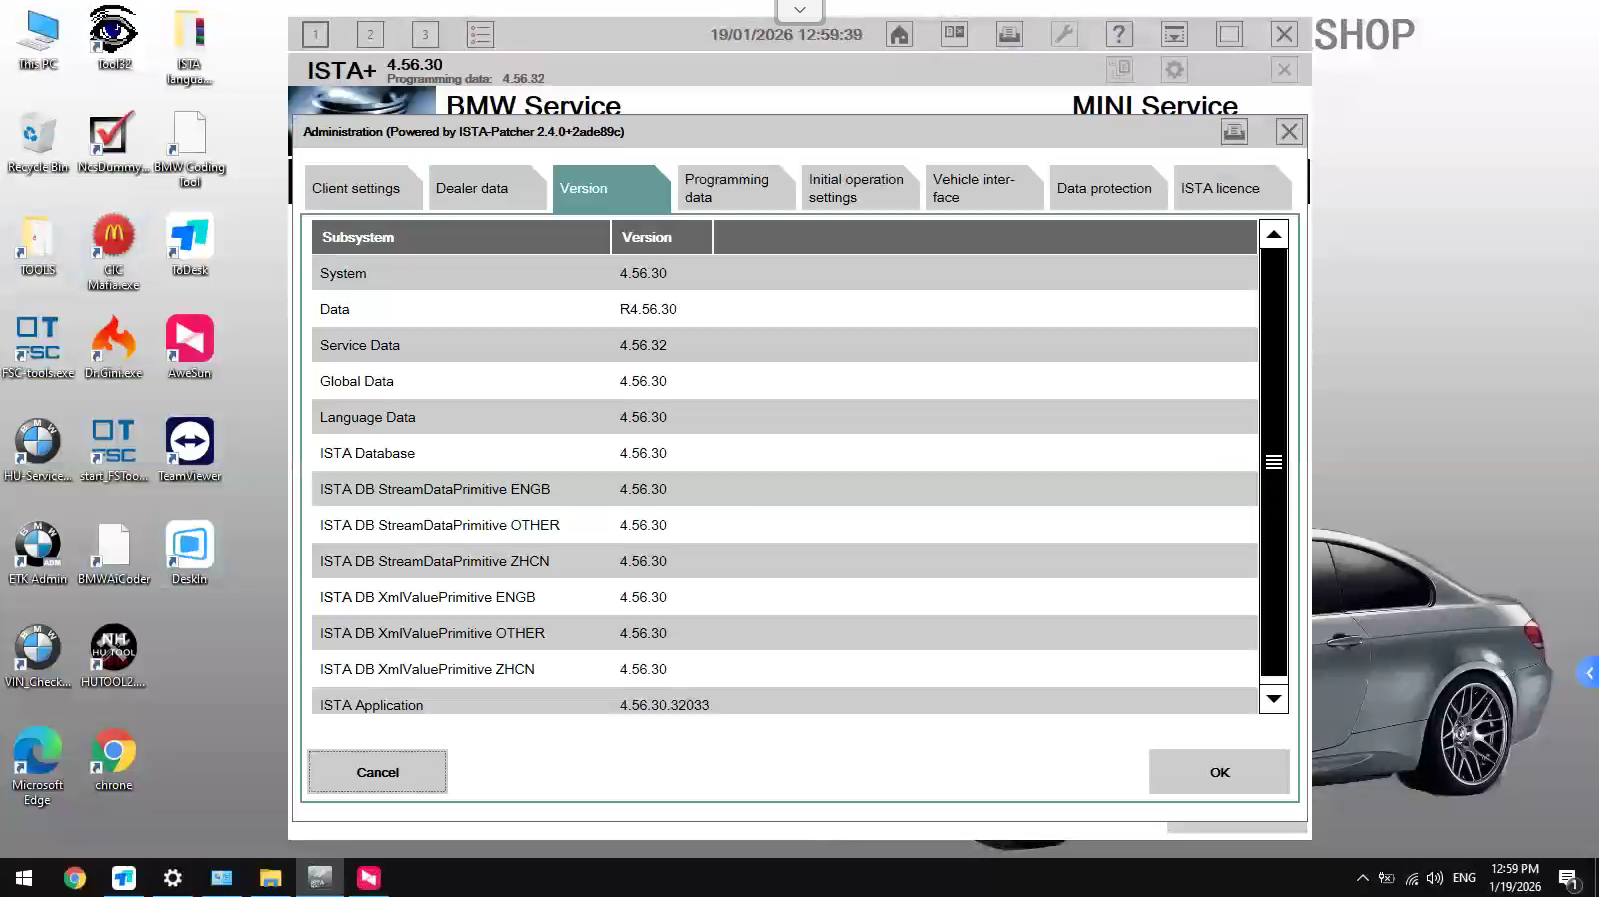Click the question mark help icon

[x=1119, y=35]
